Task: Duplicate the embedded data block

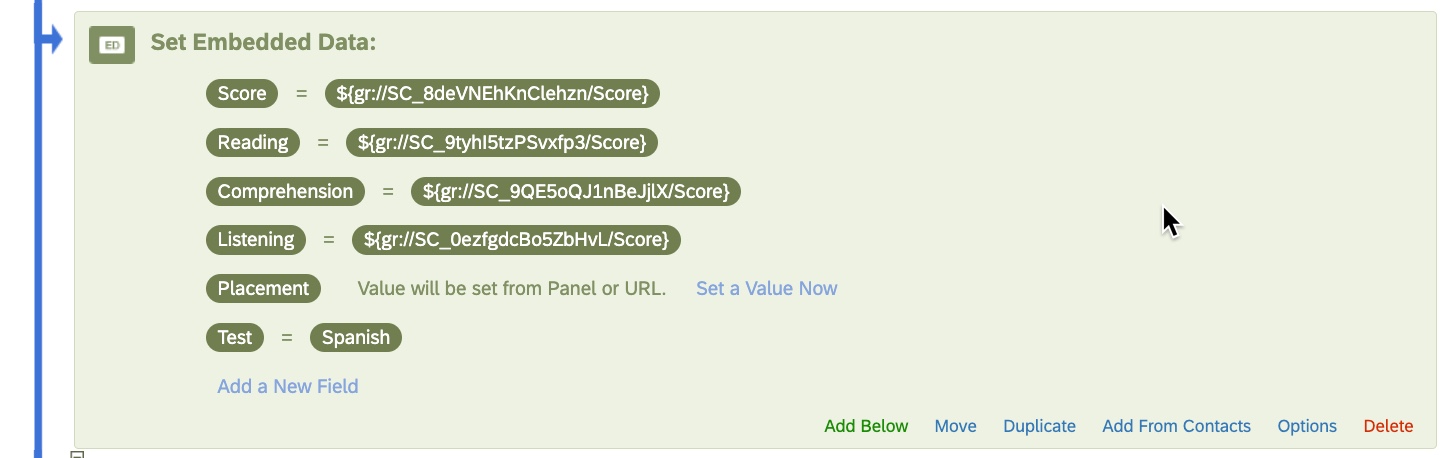Action: [1040, 427]
